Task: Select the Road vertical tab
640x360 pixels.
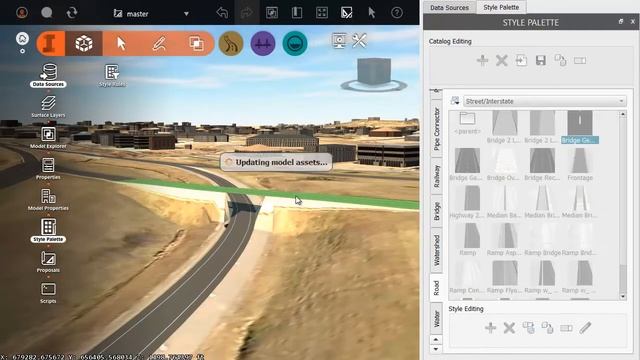Action: pos(437,288)
